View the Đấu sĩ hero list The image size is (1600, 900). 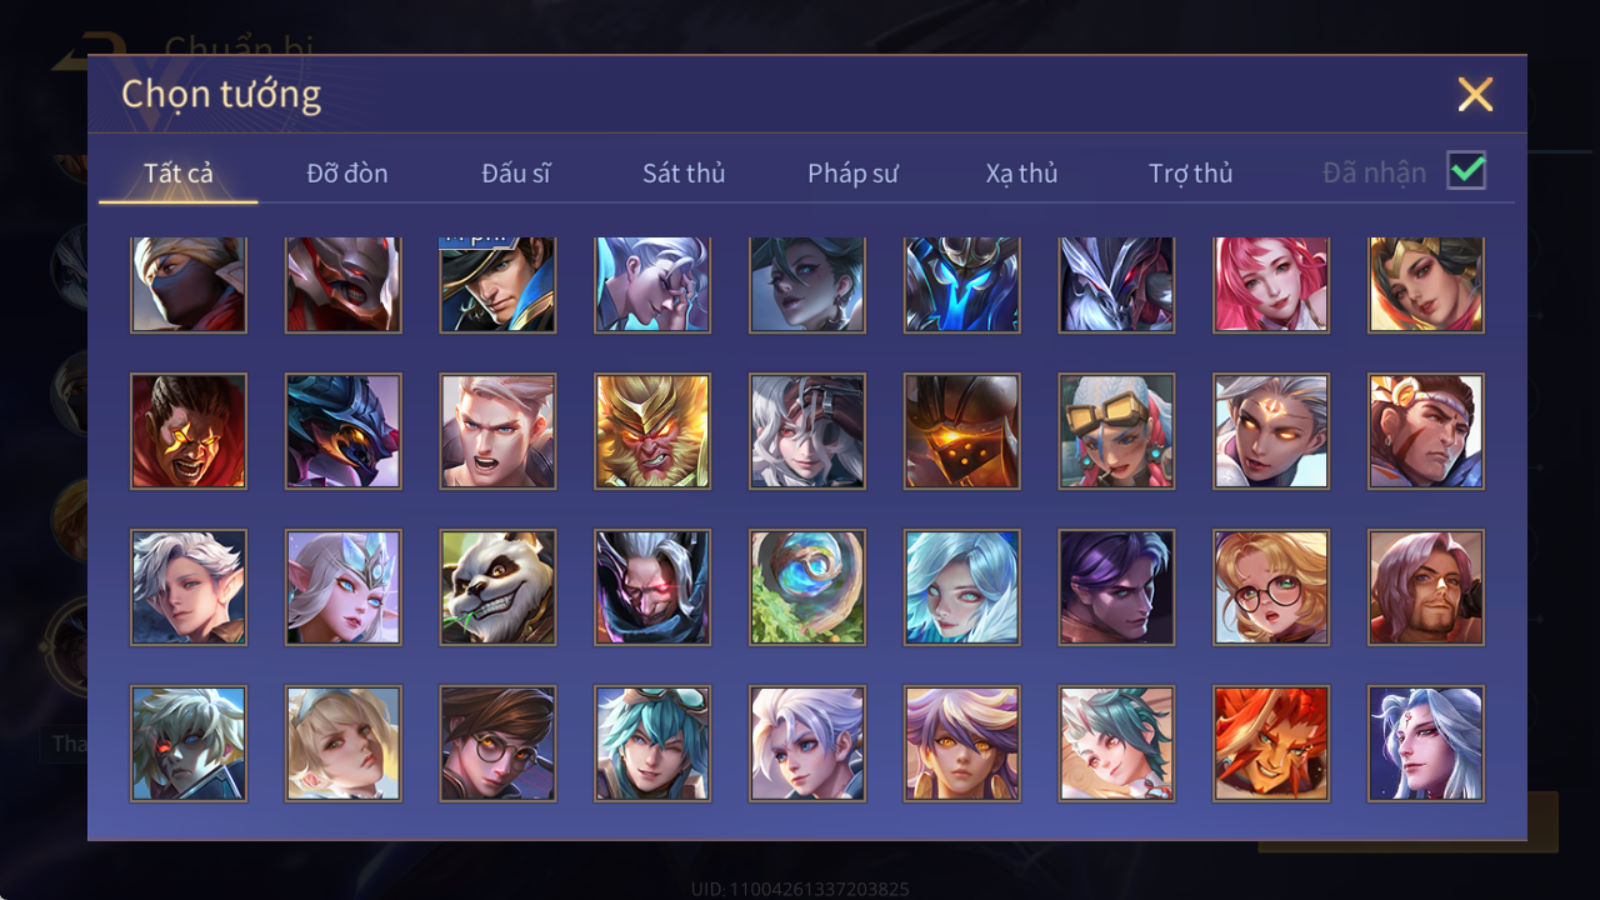pyautogui.click(x=516, y=173)
